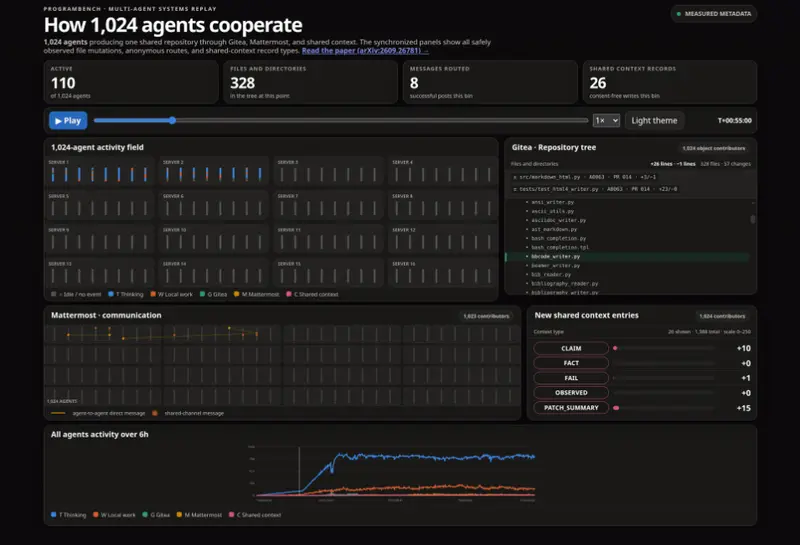Image resolution: width=800 pixels, height=545 pixels.
Task: Start the replay with the Play button
Action: coord(68,120)
